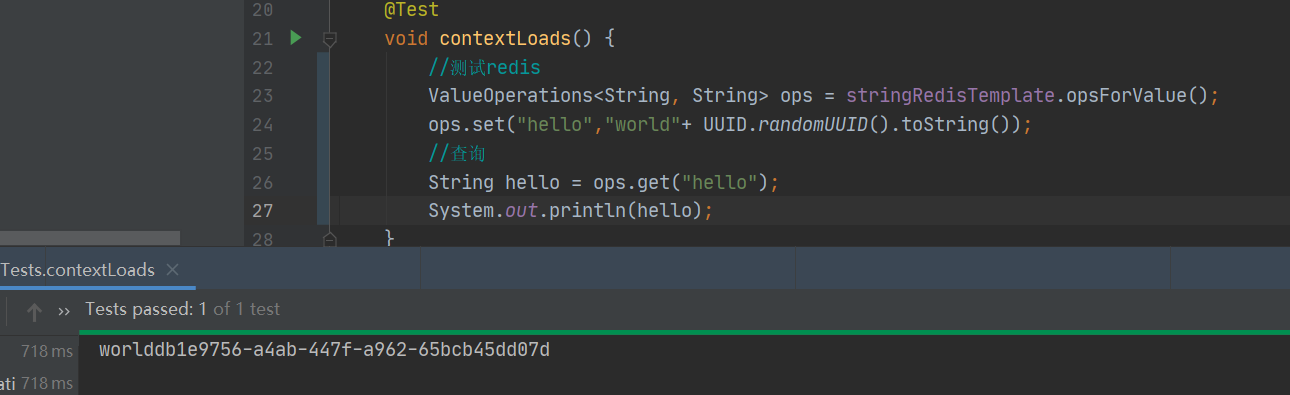1290x395 pixels.
Task: Click the horizontal scrollbar in project panel
Action: coord(90,239)
